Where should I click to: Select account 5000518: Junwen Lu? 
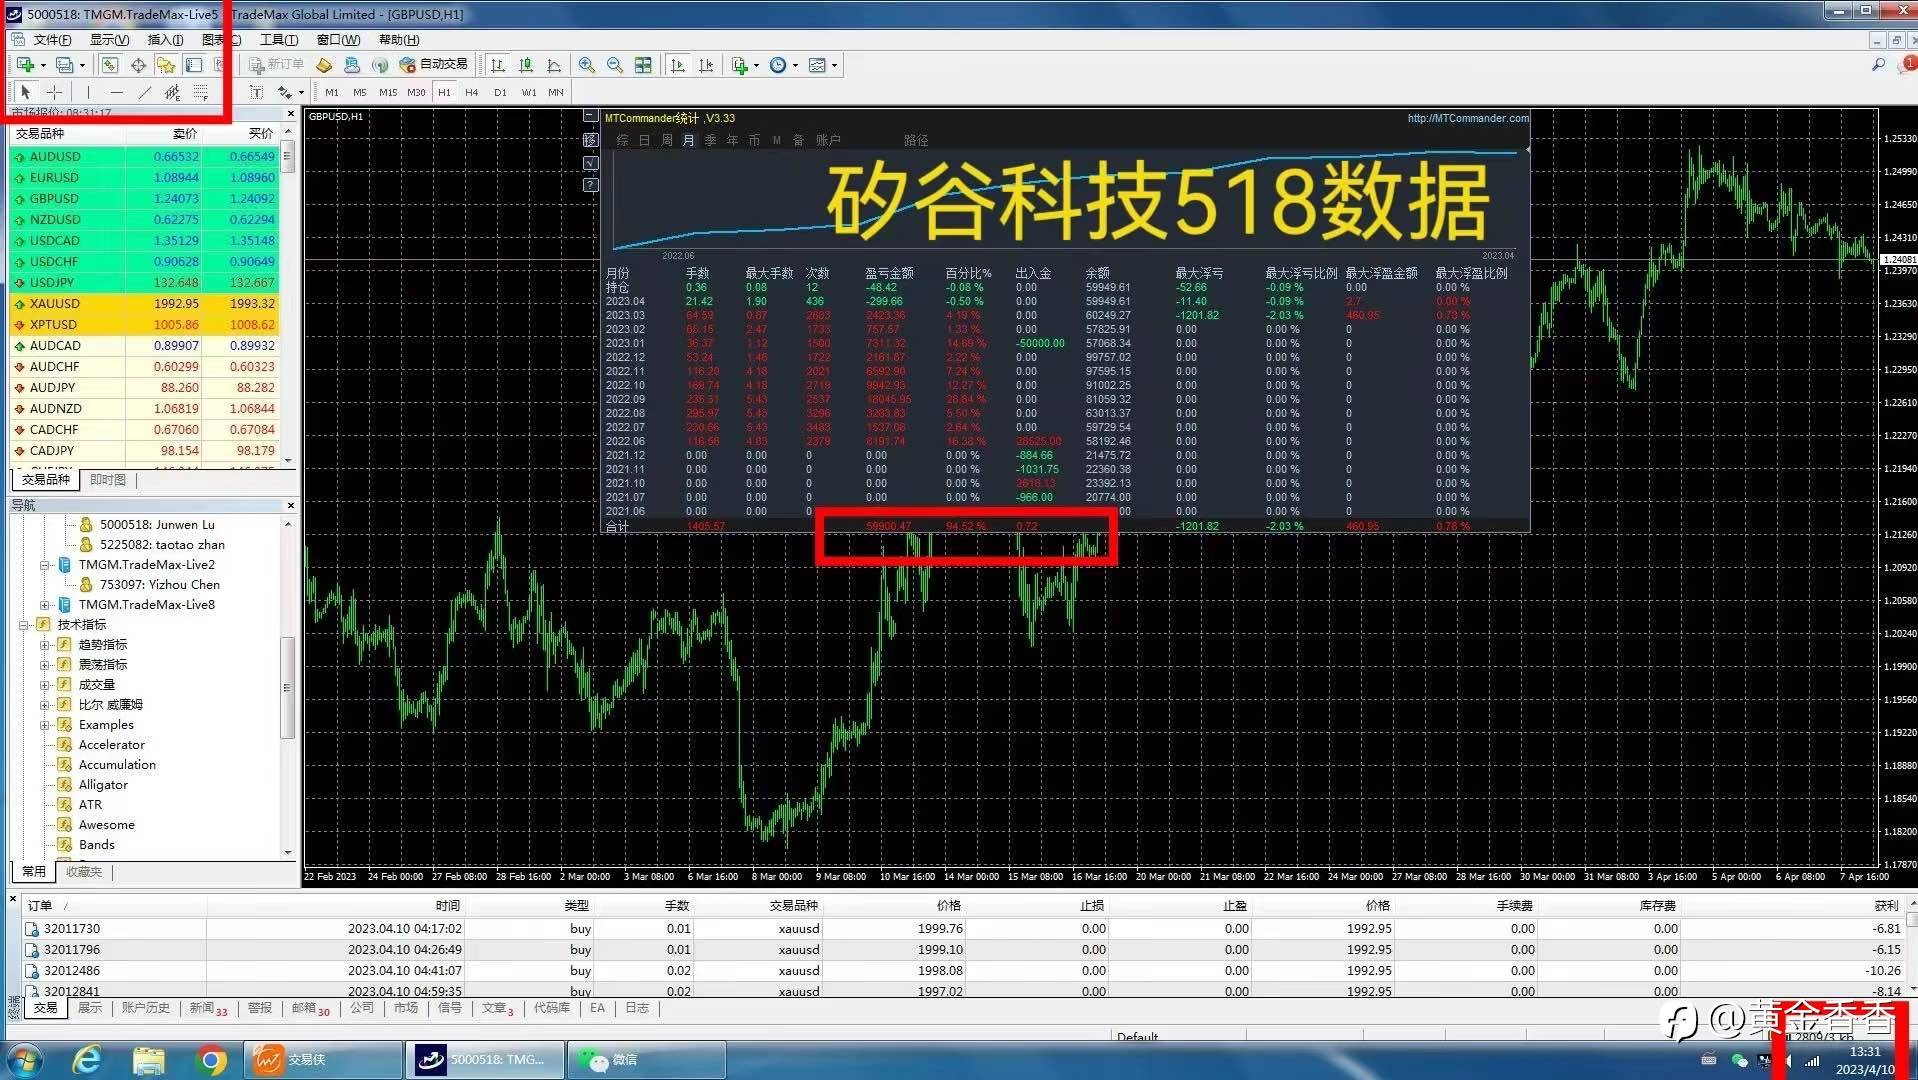pyautogui.click(x=157, y=525)
